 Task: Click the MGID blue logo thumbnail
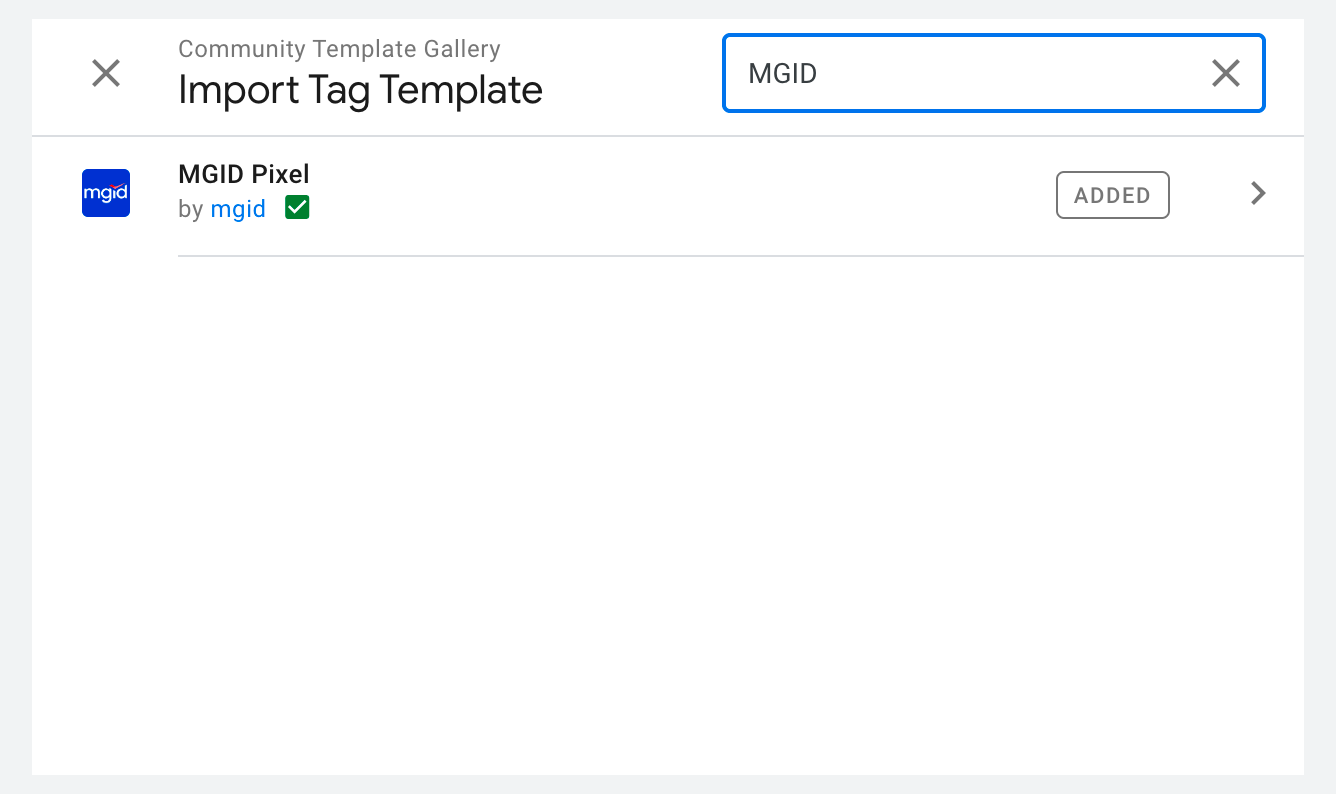[x=106, y=193]
